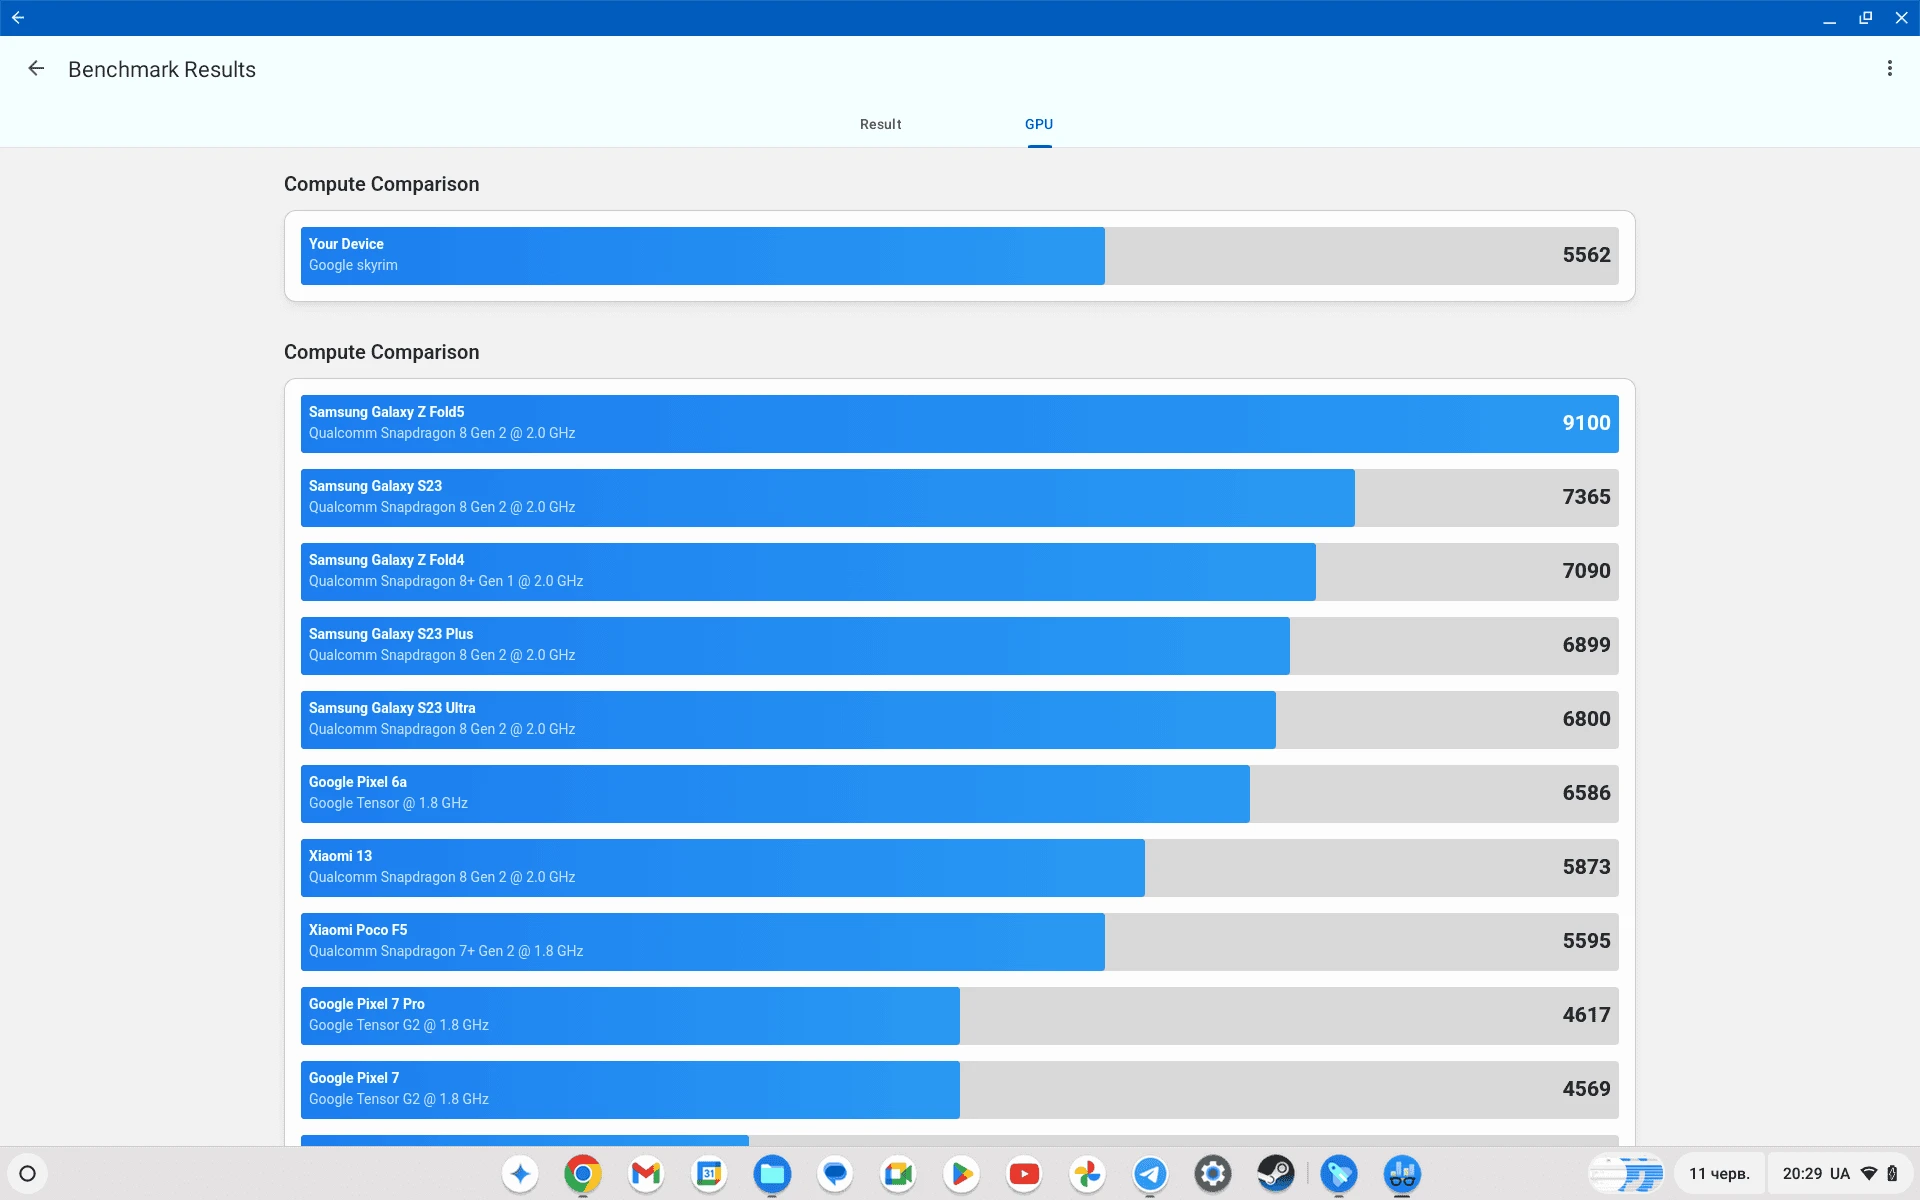Screen dimensions: 1920x1200
Task: Open the Files app from the shelf
Action: [772, 1174]
